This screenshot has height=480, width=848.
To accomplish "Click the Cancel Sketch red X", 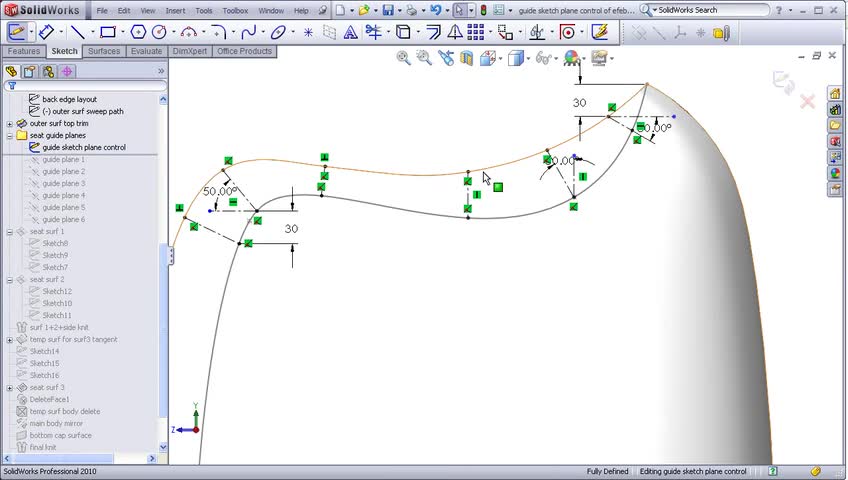I will pyautogui.click(x=807, y=101).
